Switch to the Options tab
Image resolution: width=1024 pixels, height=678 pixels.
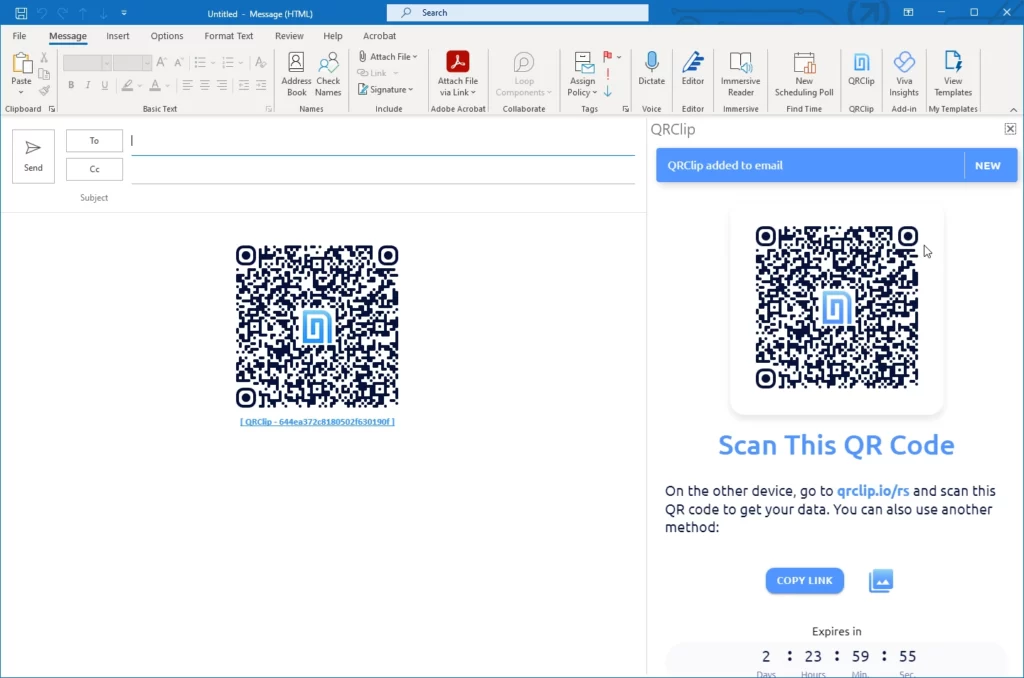[x=167, y=36]
